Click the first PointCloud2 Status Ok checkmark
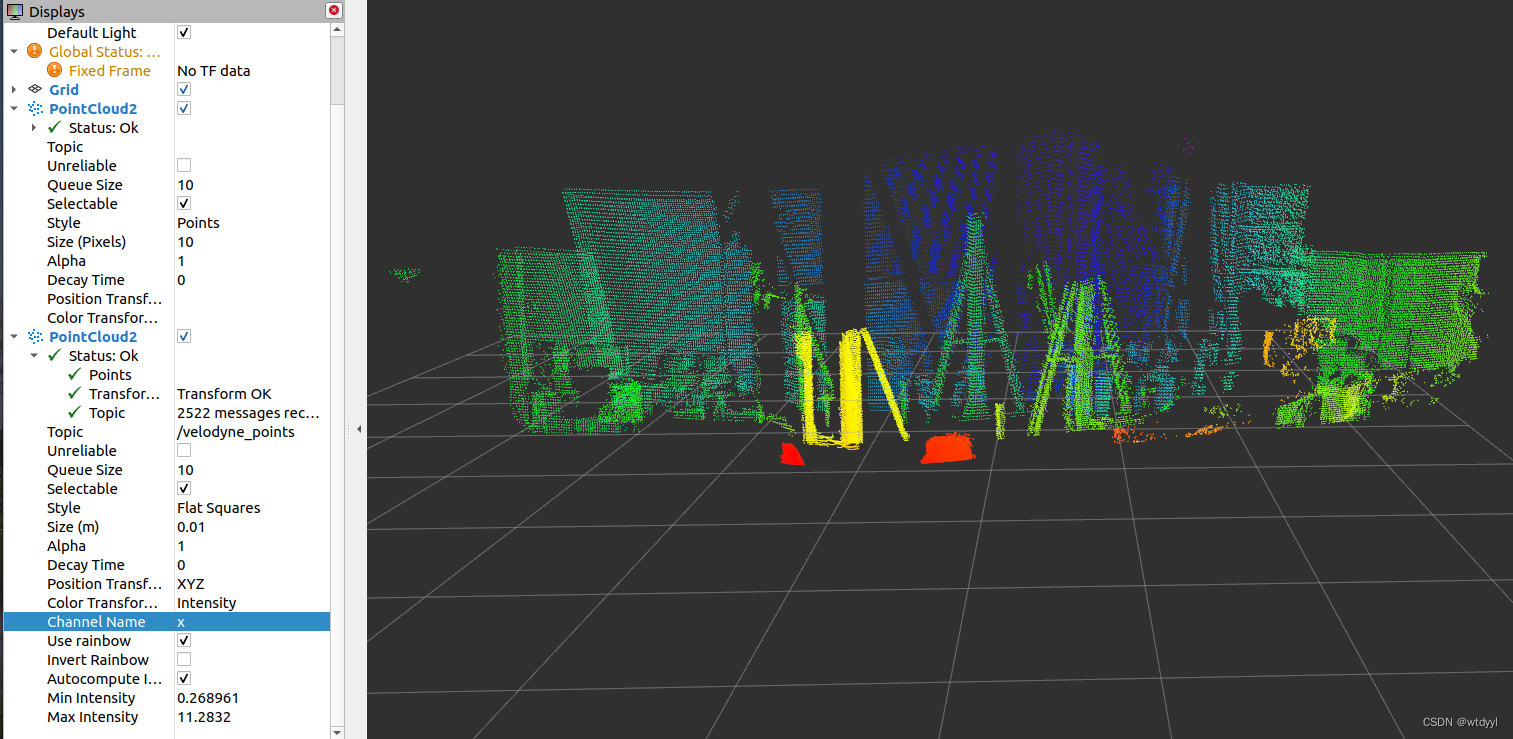The height and width of the screenshot is (739, 1513). click(55, 127)
